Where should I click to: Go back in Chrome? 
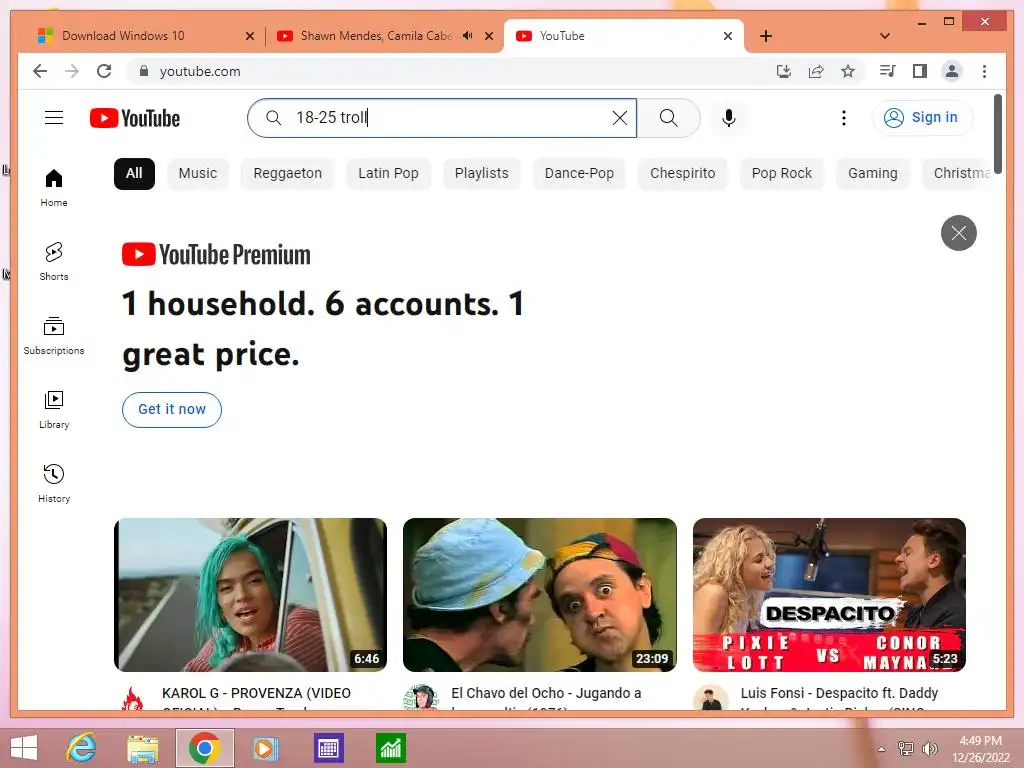click(40, 71)
